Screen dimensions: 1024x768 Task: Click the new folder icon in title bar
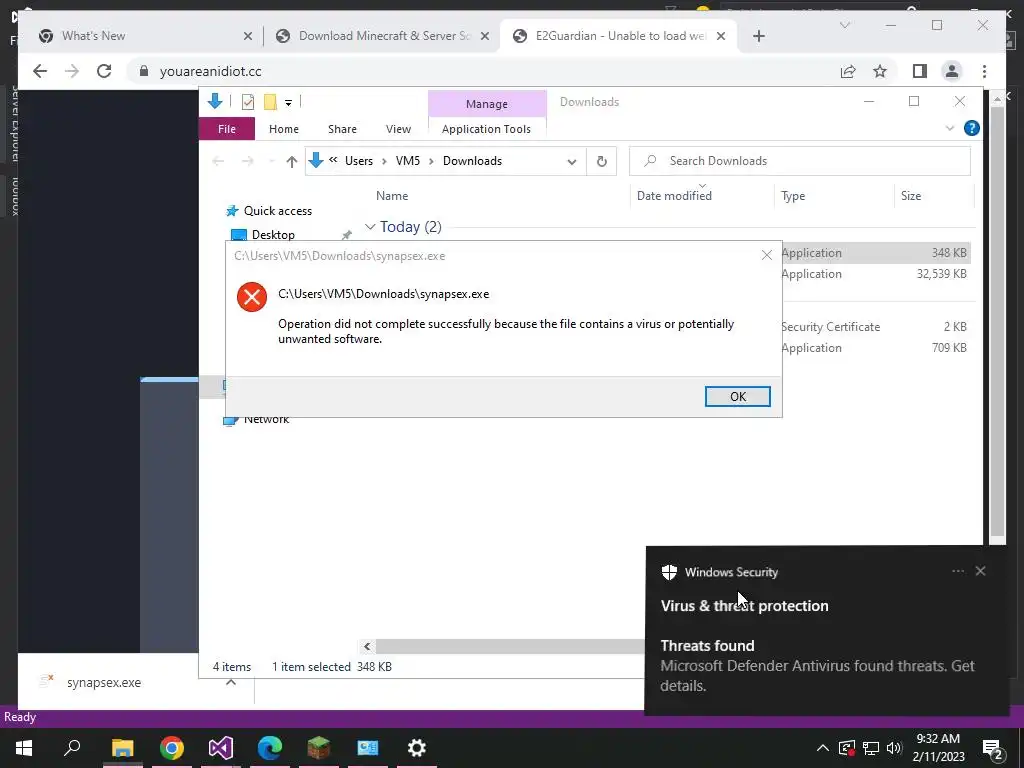click(x=270, y=101)
